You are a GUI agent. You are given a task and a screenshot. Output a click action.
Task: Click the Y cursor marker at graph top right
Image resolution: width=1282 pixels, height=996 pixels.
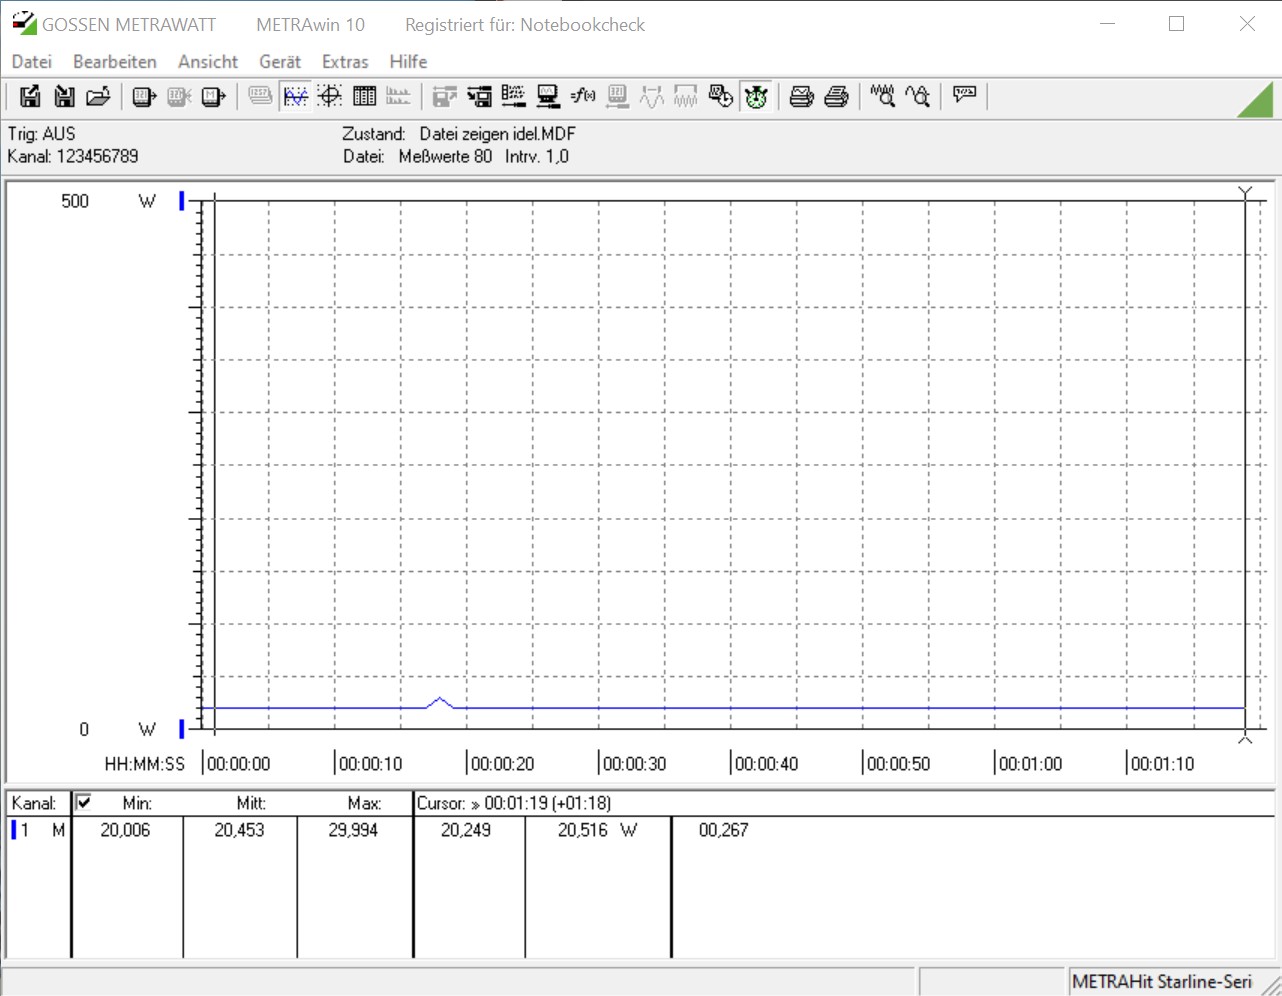pyautogui.click(x=1245, y=192)
